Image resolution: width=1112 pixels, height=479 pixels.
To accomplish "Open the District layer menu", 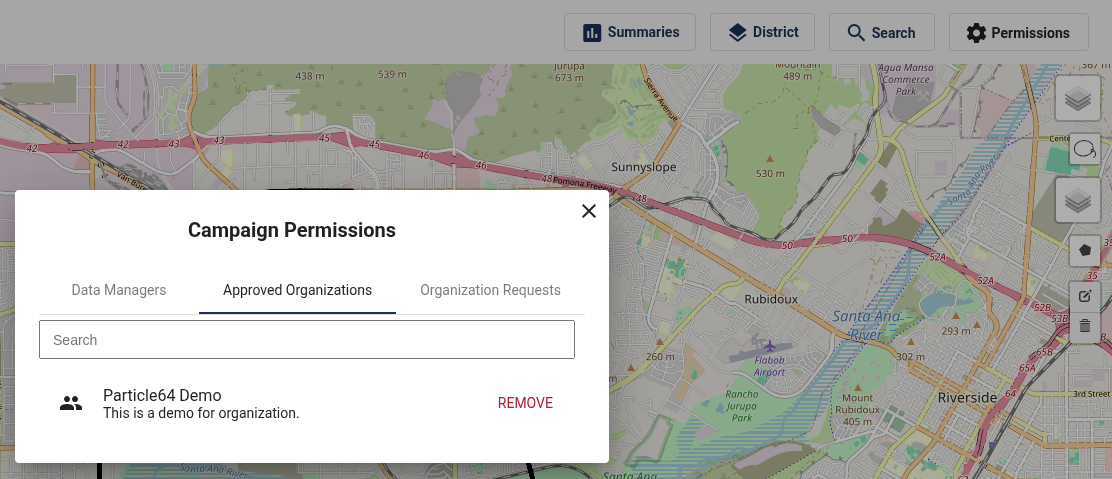I will (762, 33).
